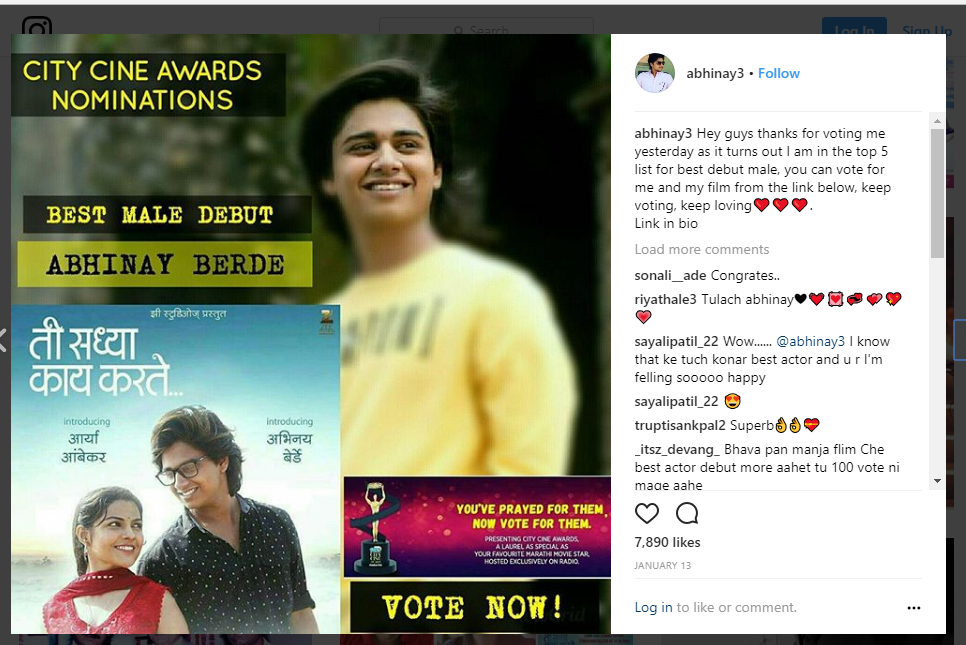Like the post with the heart icon
The height and width of the screenshot is (645, 966).
coord(646,513)
